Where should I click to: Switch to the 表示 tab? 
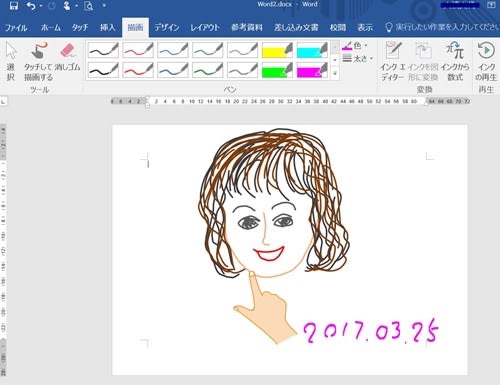(x=365, y=27)
